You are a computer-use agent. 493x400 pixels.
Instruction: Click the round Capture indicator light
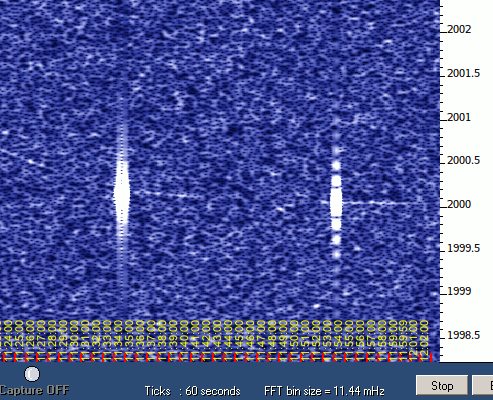(32, 374)
